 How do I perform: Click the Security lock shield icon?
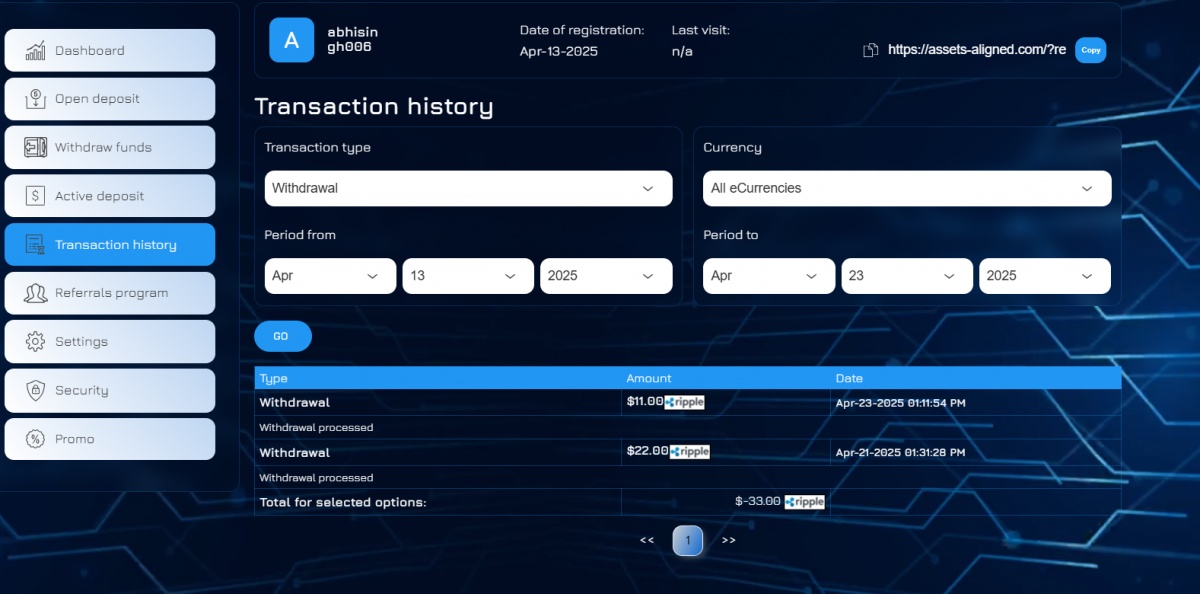tap(36, 390)
